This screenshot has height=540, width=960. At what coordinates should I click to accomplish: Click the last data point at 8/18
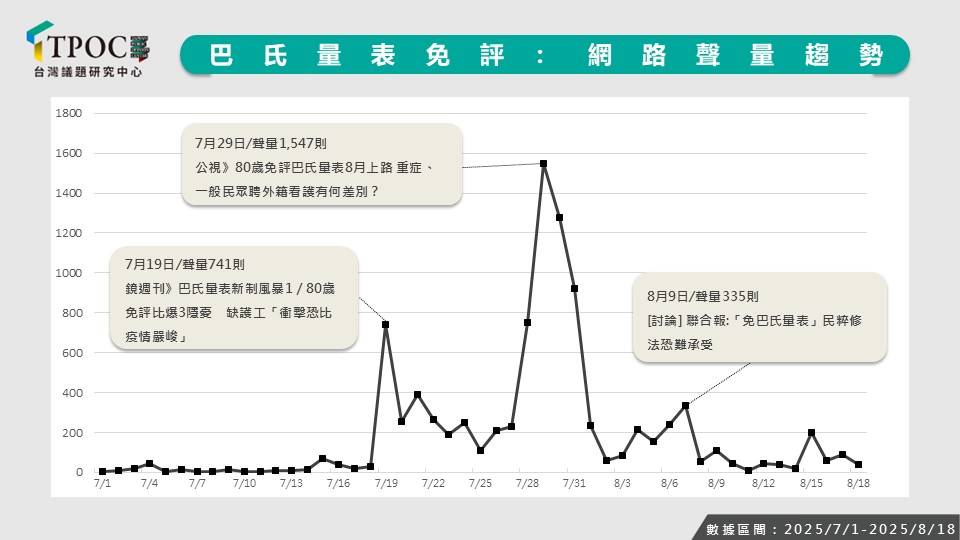[858, 464]
